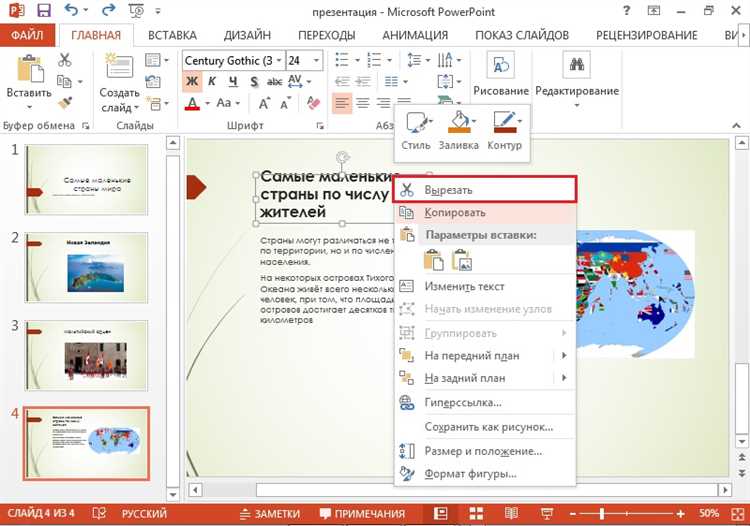Open Редактирование editing tools
This screenshot has width=750, height=526.
[x=577, y=79]
